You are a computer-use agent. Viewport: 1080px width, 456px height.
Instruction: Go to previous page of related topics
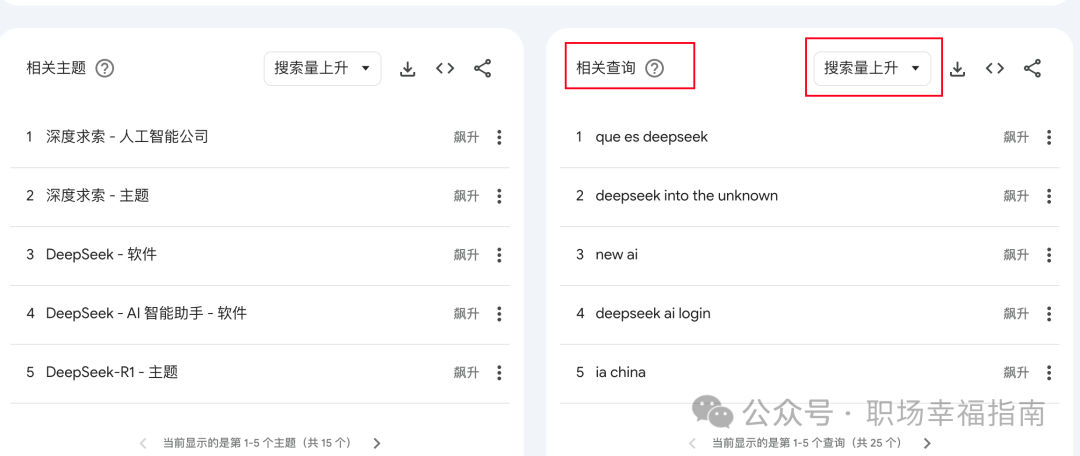(x=143, y=443)
